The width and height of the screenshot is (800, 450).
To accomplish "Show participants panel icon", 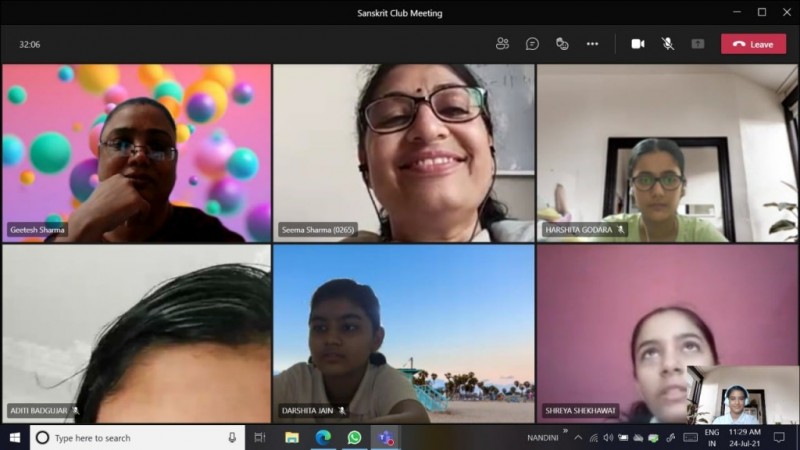I will 502,44.
